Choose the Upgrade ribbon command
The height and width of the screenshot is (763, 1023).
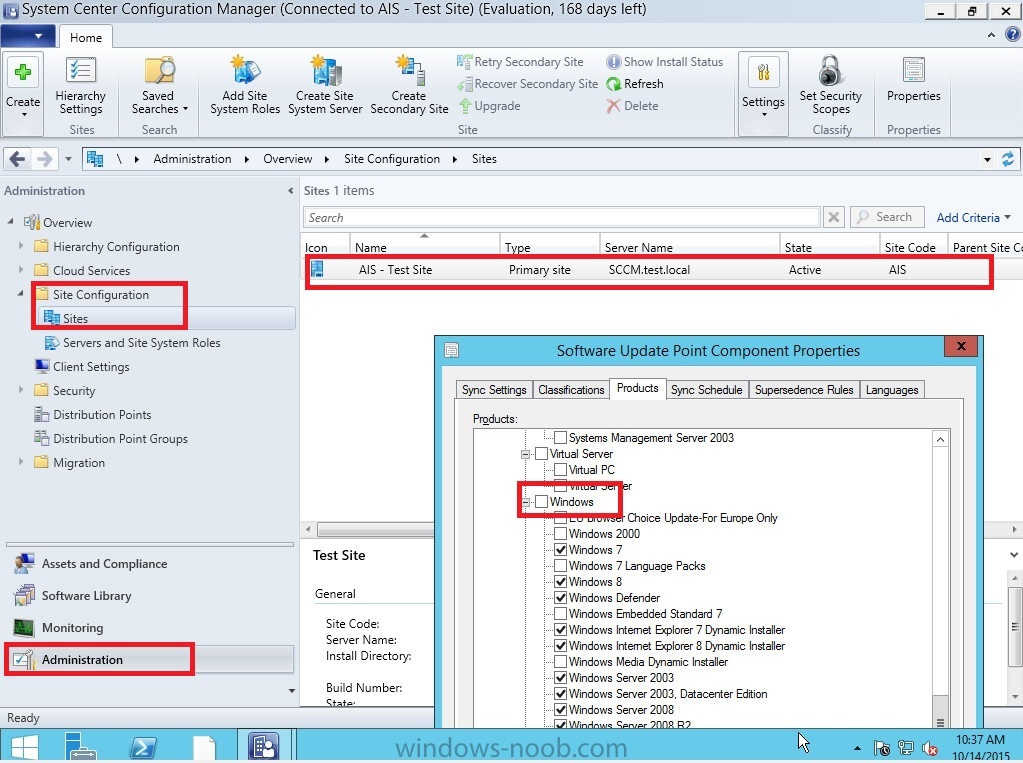click(489, 106)
